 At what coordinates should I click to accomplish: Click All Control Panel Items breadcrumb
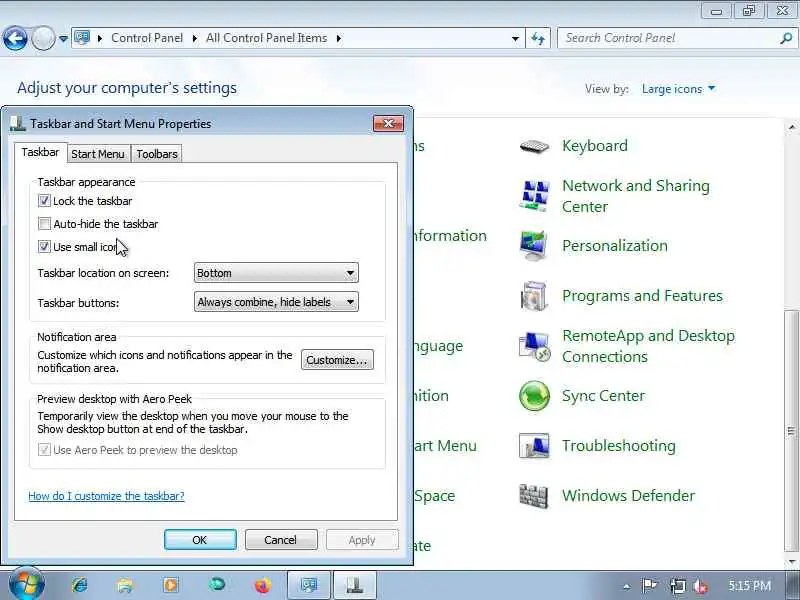coord(266,38)
